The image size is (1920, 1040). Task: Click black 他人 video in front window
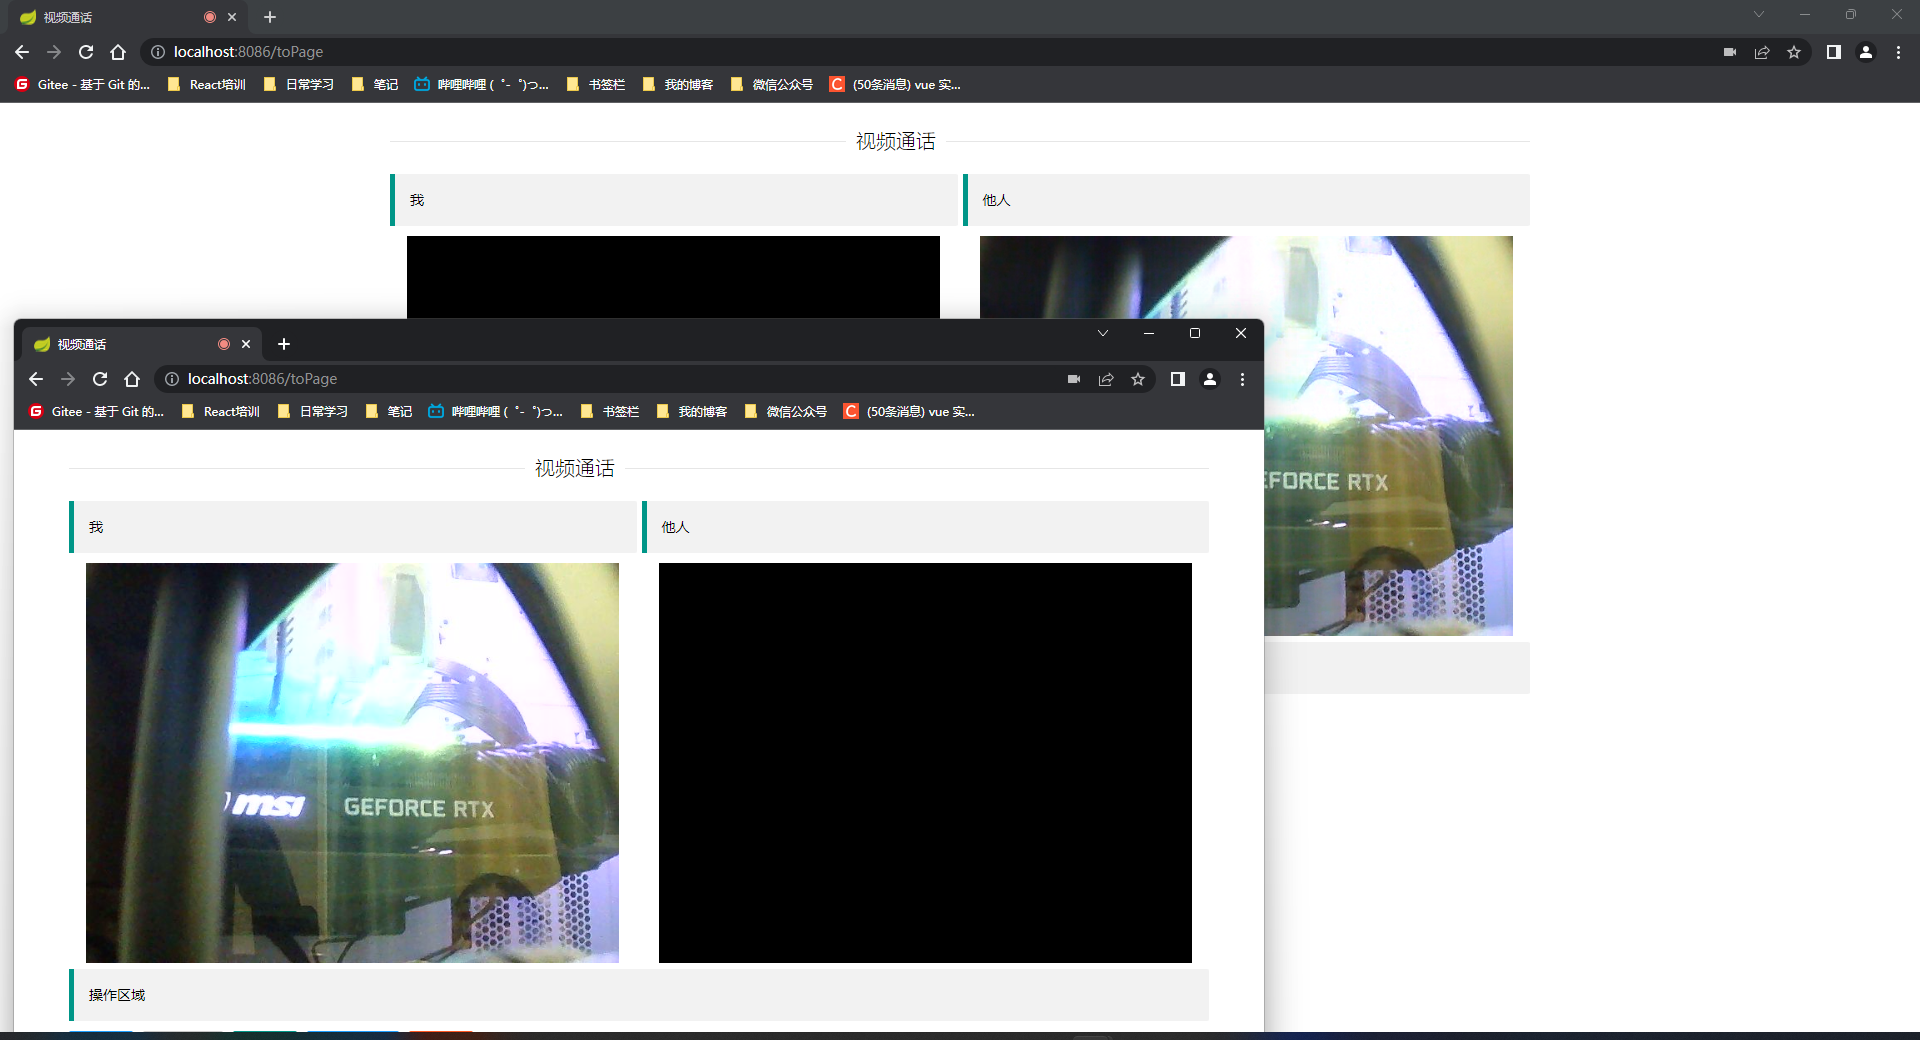point(925,763)
